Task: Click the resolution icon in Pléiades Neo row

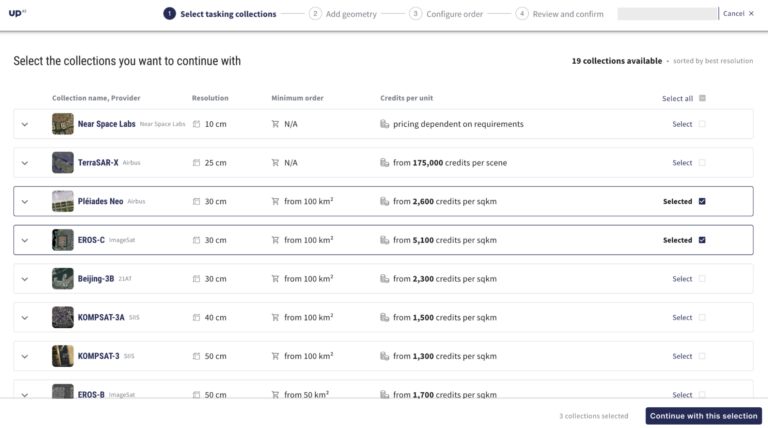Action: [x=197, y=201]
